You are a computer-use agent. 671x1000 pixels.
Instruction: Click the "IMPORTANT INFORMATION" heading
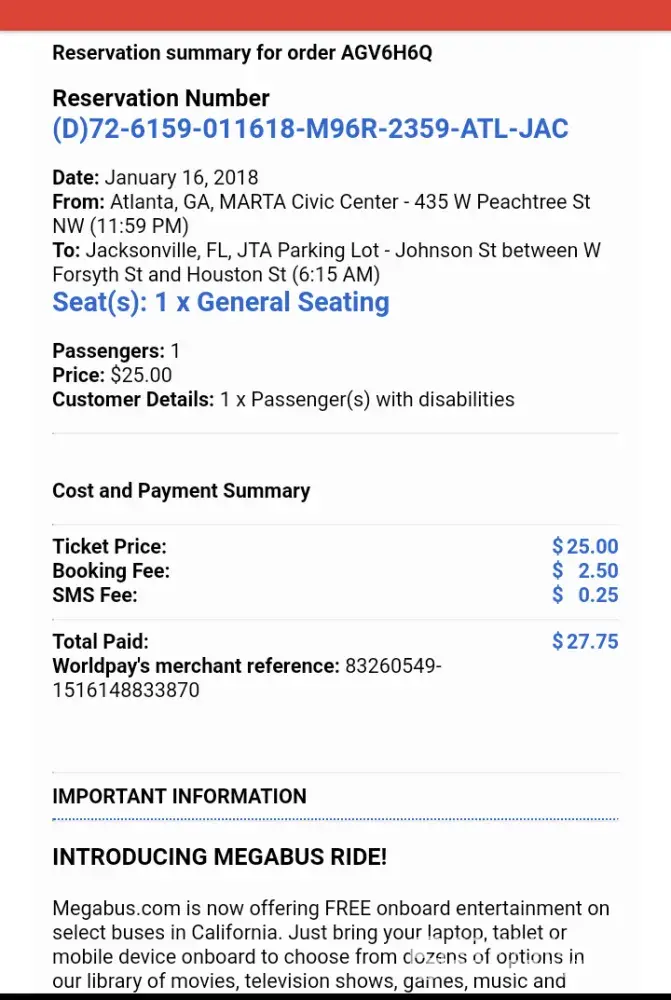(x=179, y=797)
